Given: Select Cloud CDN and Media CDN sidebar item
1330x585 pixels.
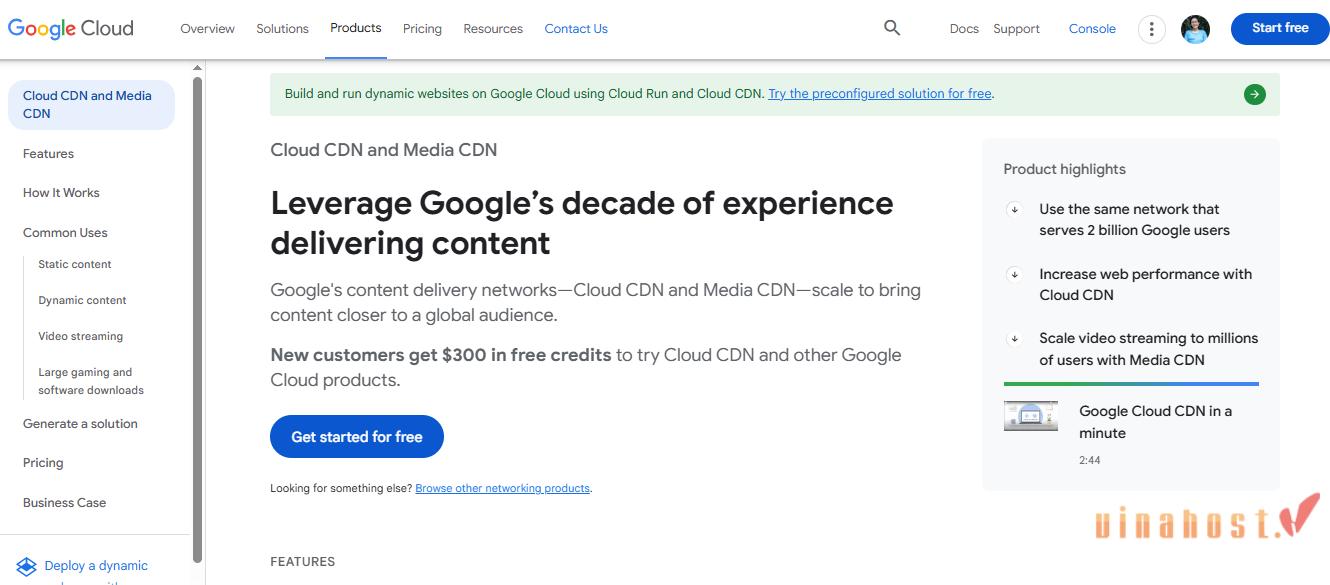Looking at the screenshot, I should (91, 105).
